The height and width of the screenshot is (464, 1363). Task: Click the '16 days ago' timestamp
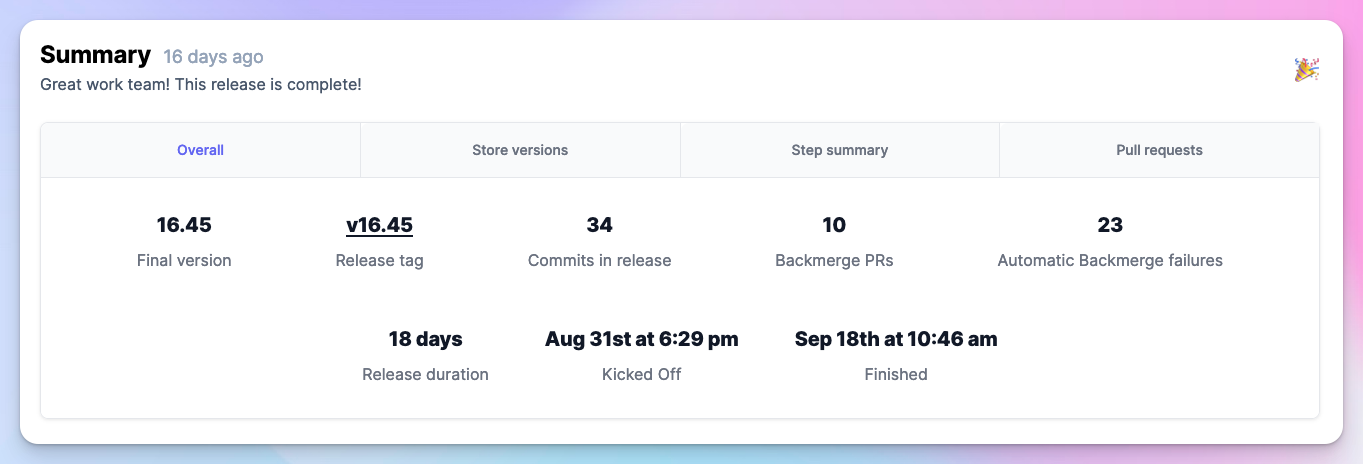click(x=214, y=57)
